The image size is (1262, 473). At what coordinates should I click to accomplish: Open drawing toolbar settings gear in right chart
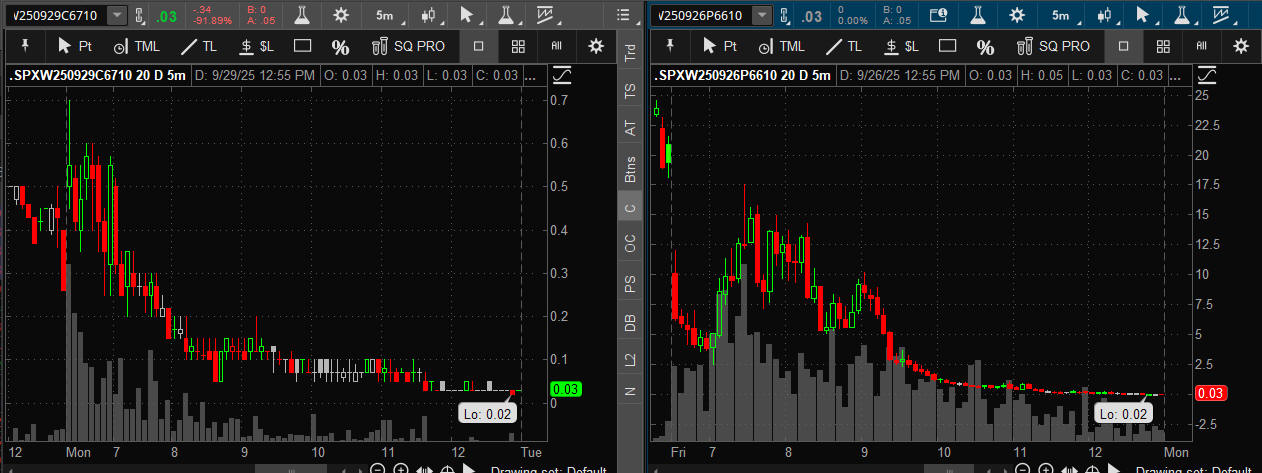click(x=1241, y=46)
